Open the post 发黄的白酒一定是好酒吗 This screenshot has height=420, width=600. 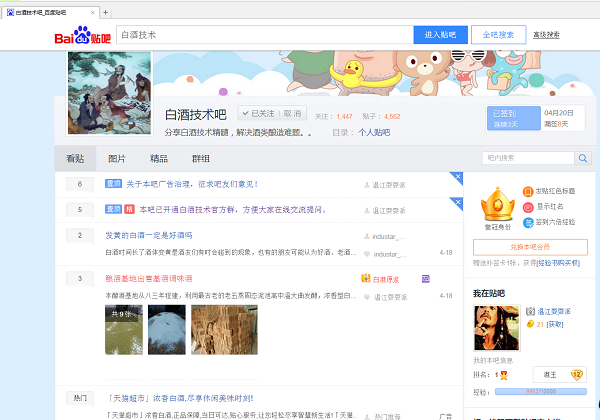point(149,235)
